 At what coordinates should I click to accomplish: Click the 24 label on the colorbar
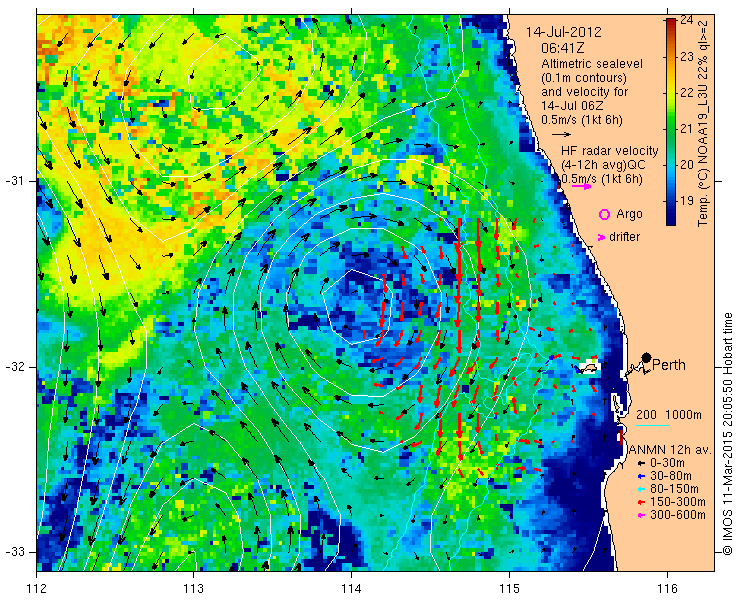[x=687, y=21]
